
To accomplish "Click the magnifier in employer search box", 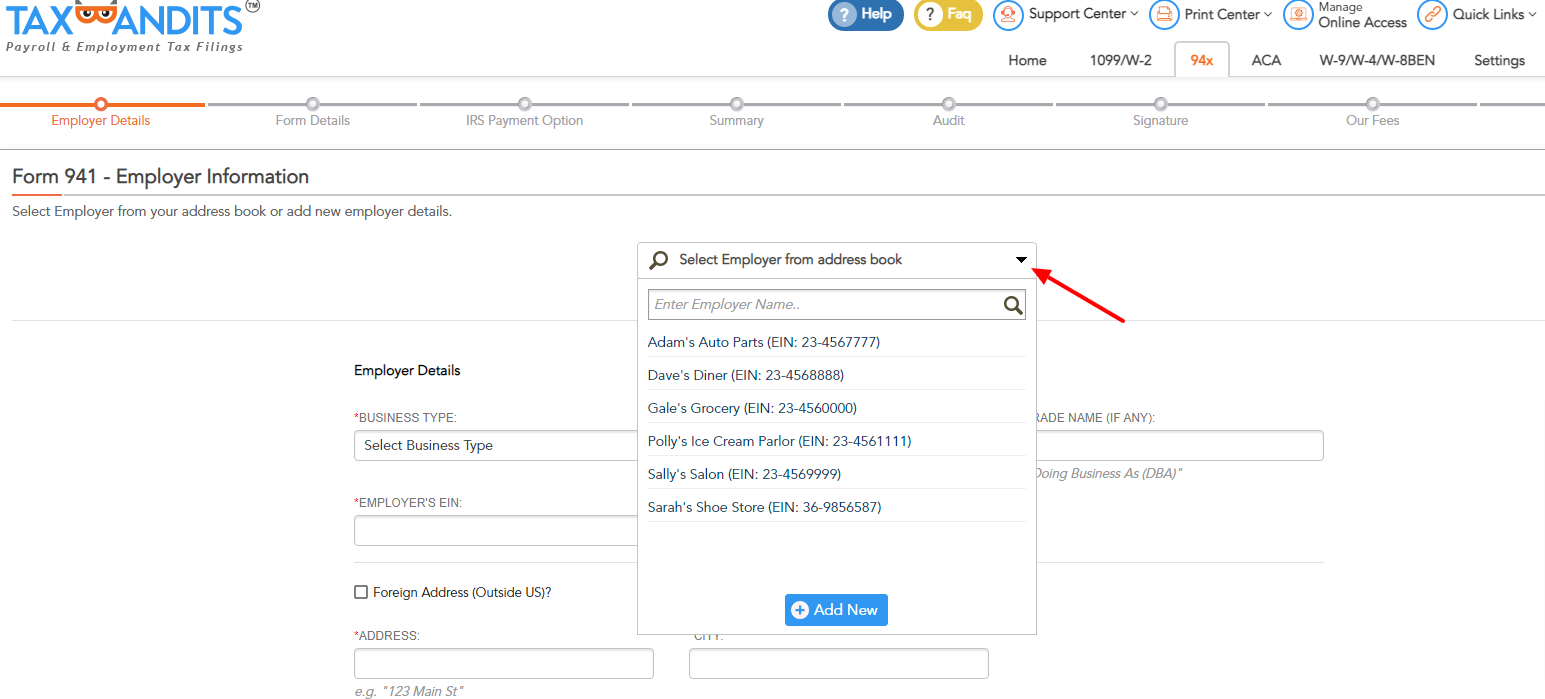I will coord(1013,305).
